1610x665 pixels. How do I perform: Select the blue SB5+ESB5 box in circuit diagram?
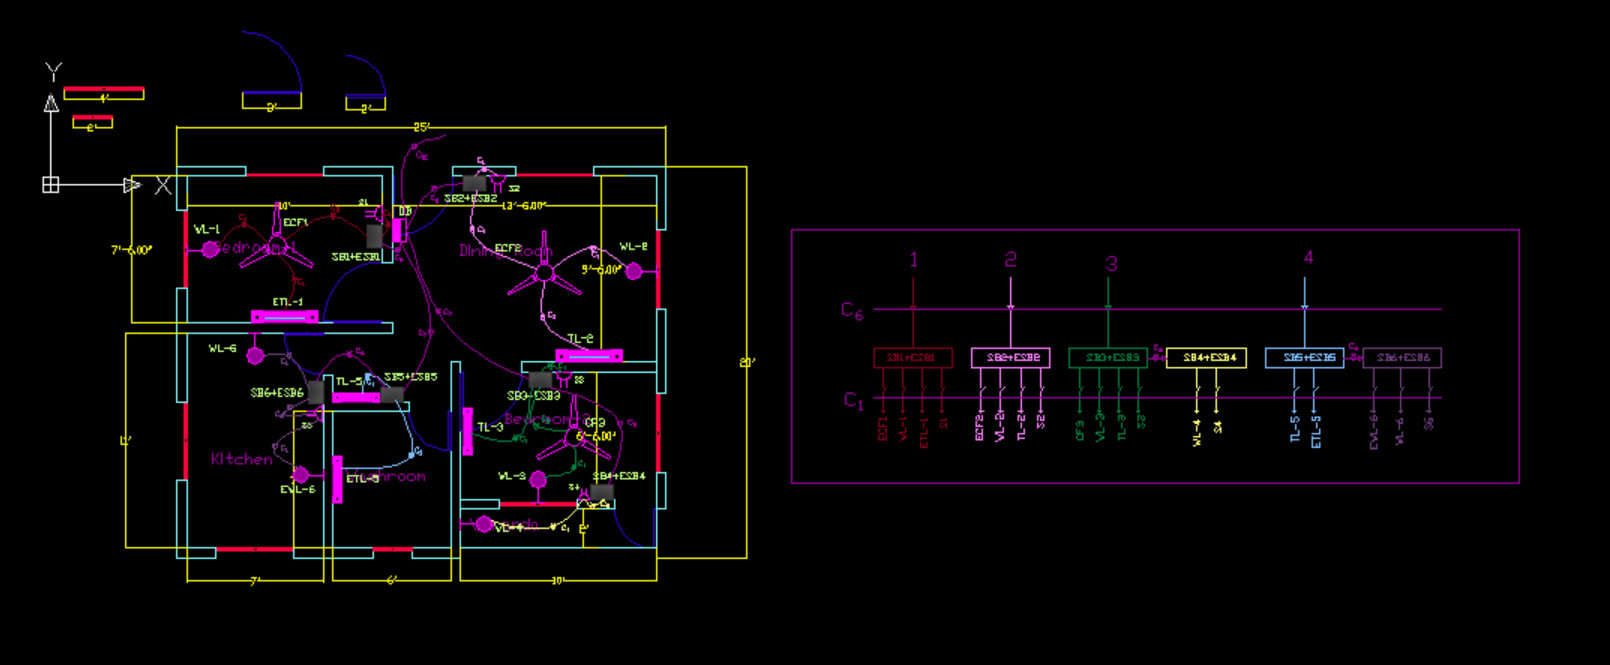[x=1304, y=358]
